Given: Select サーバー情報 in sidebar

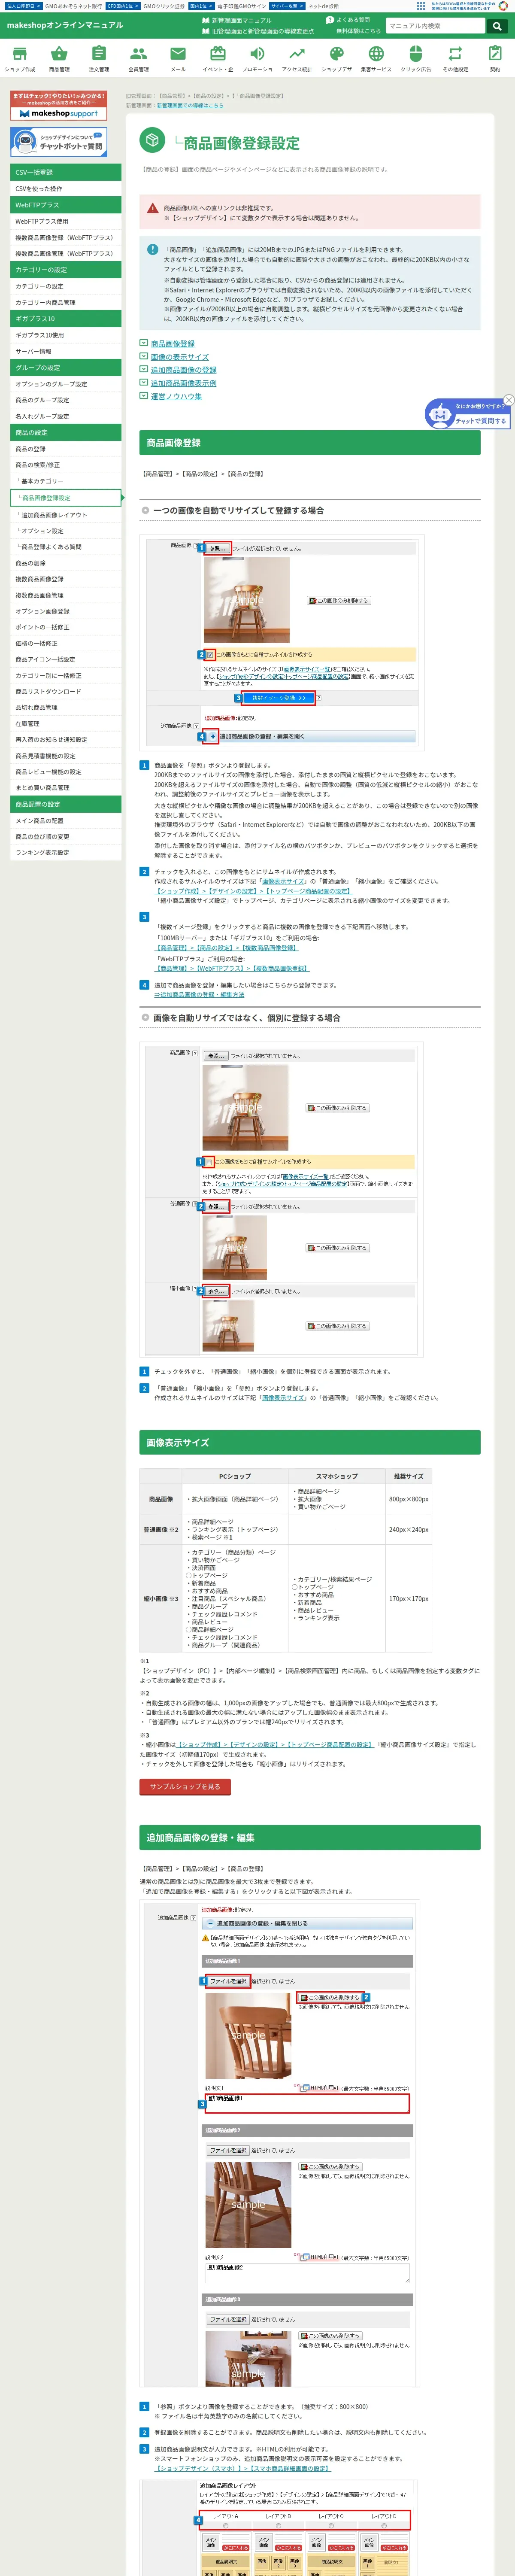Looking at the screenshot, I should click(x=66, y=351).
